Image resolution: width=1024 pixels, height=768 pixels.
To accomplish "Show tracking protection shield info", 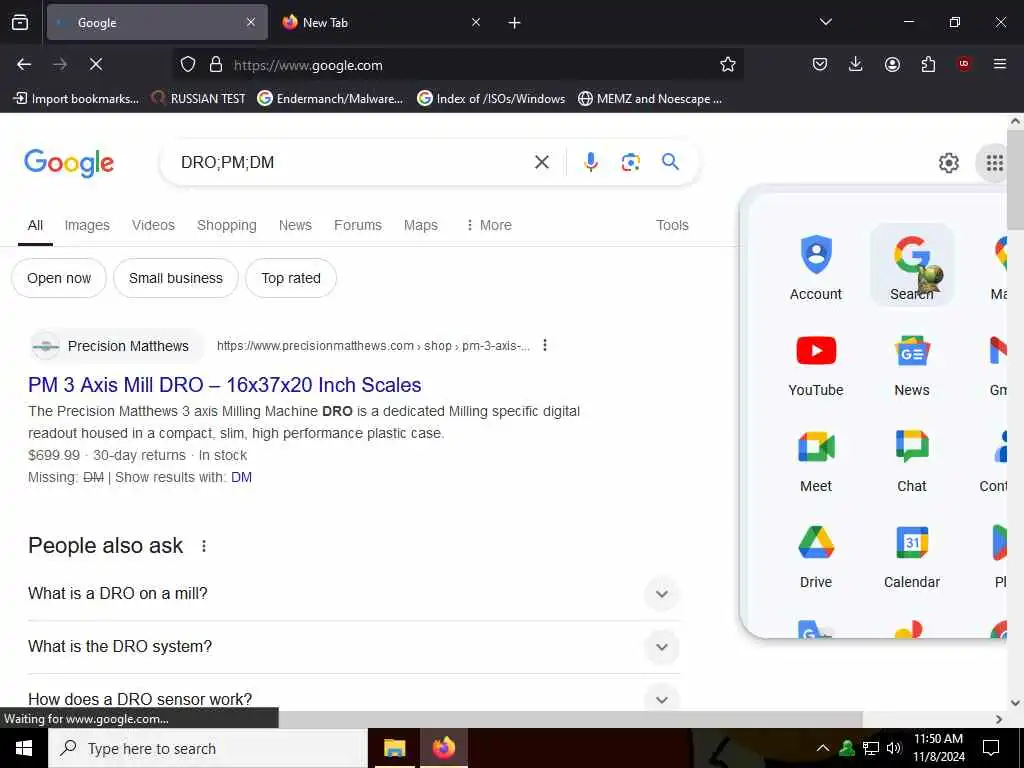I will (188, 64).
